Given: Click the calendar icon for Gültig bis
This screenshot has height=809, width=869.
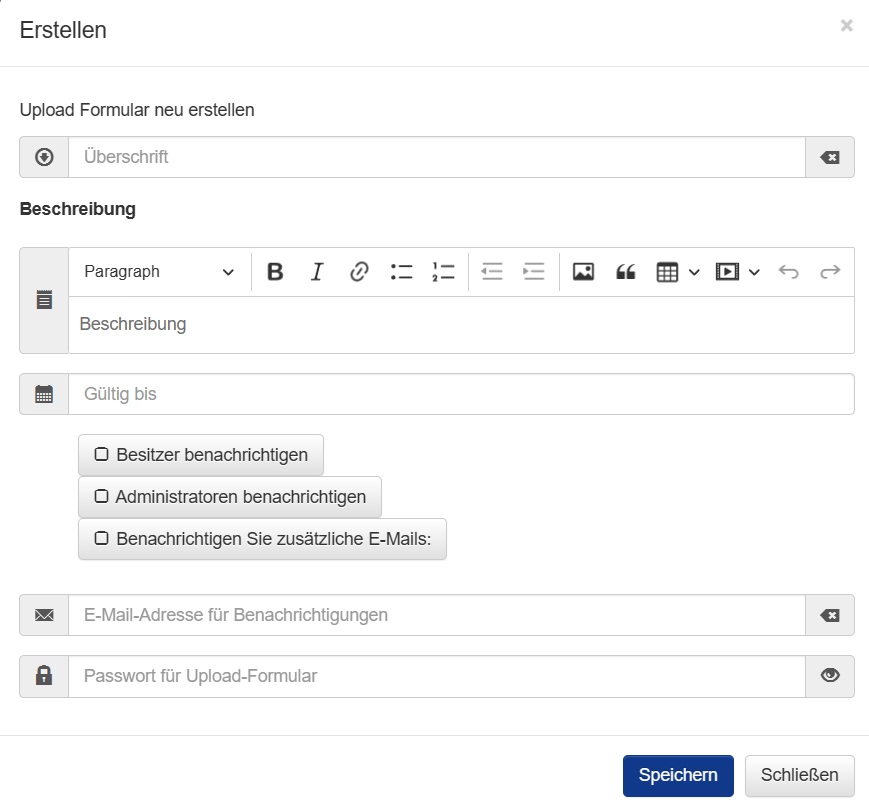Looking at the screenshot, I should pyautogui.click(x=44, y=394).
